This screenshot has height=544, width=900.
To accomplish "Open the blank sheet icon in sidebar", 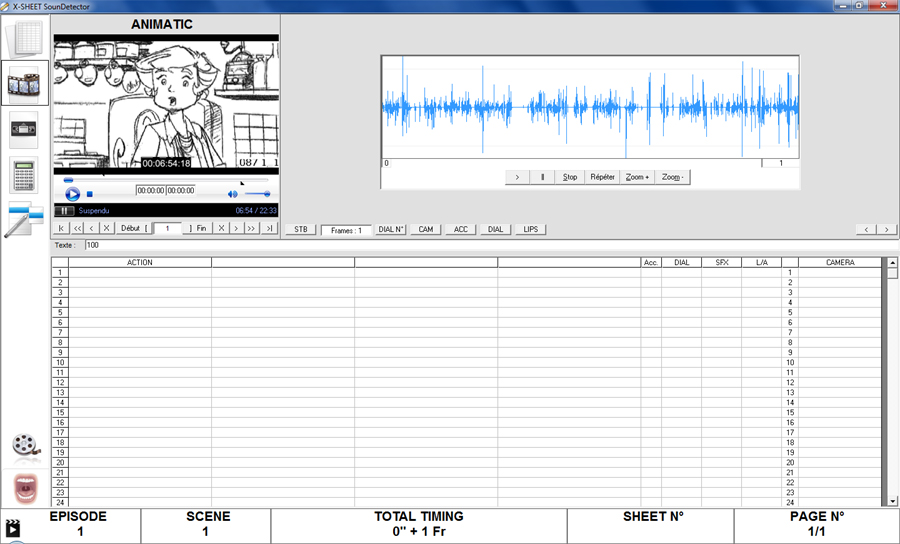I will (x=24, y=39).
